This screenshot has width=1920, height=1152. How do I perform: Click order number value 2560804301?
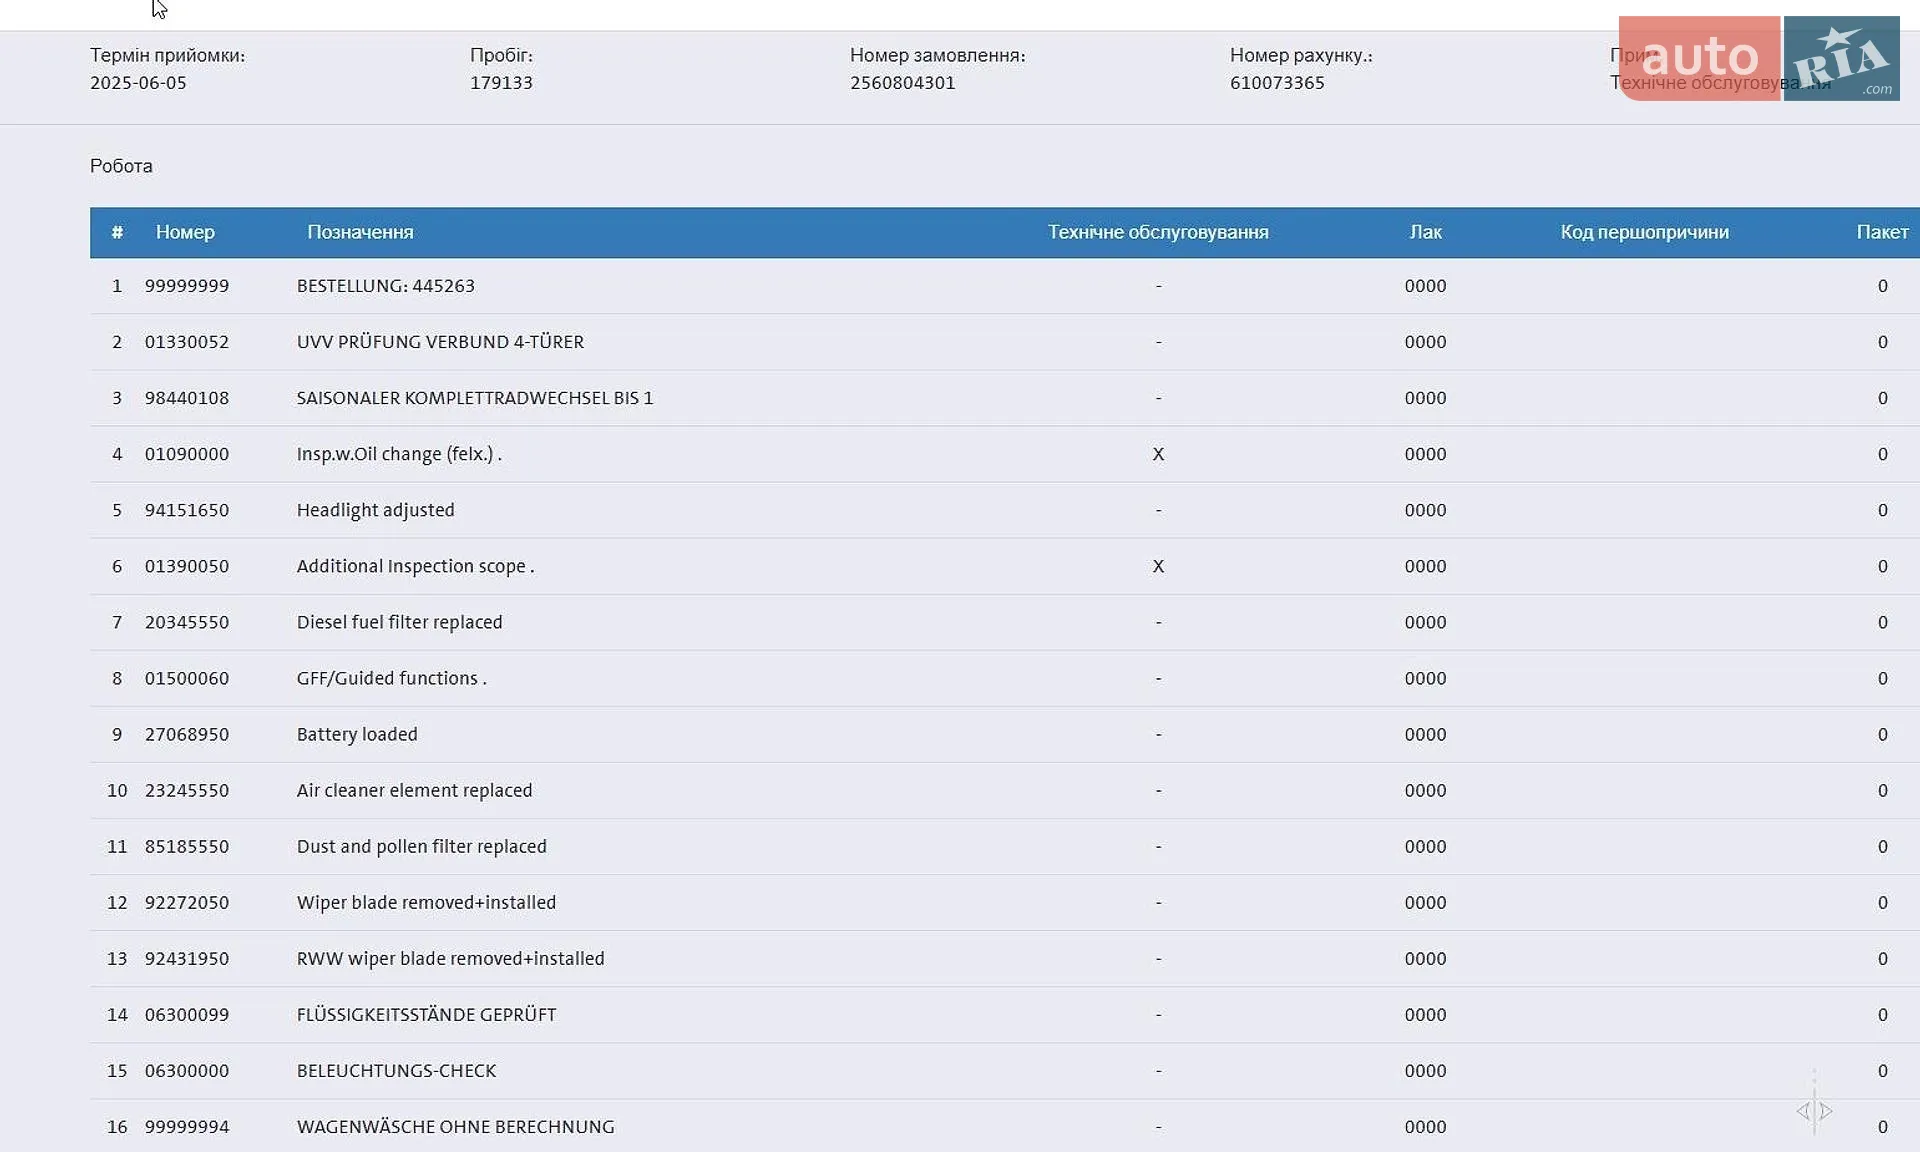click(902, 83)
